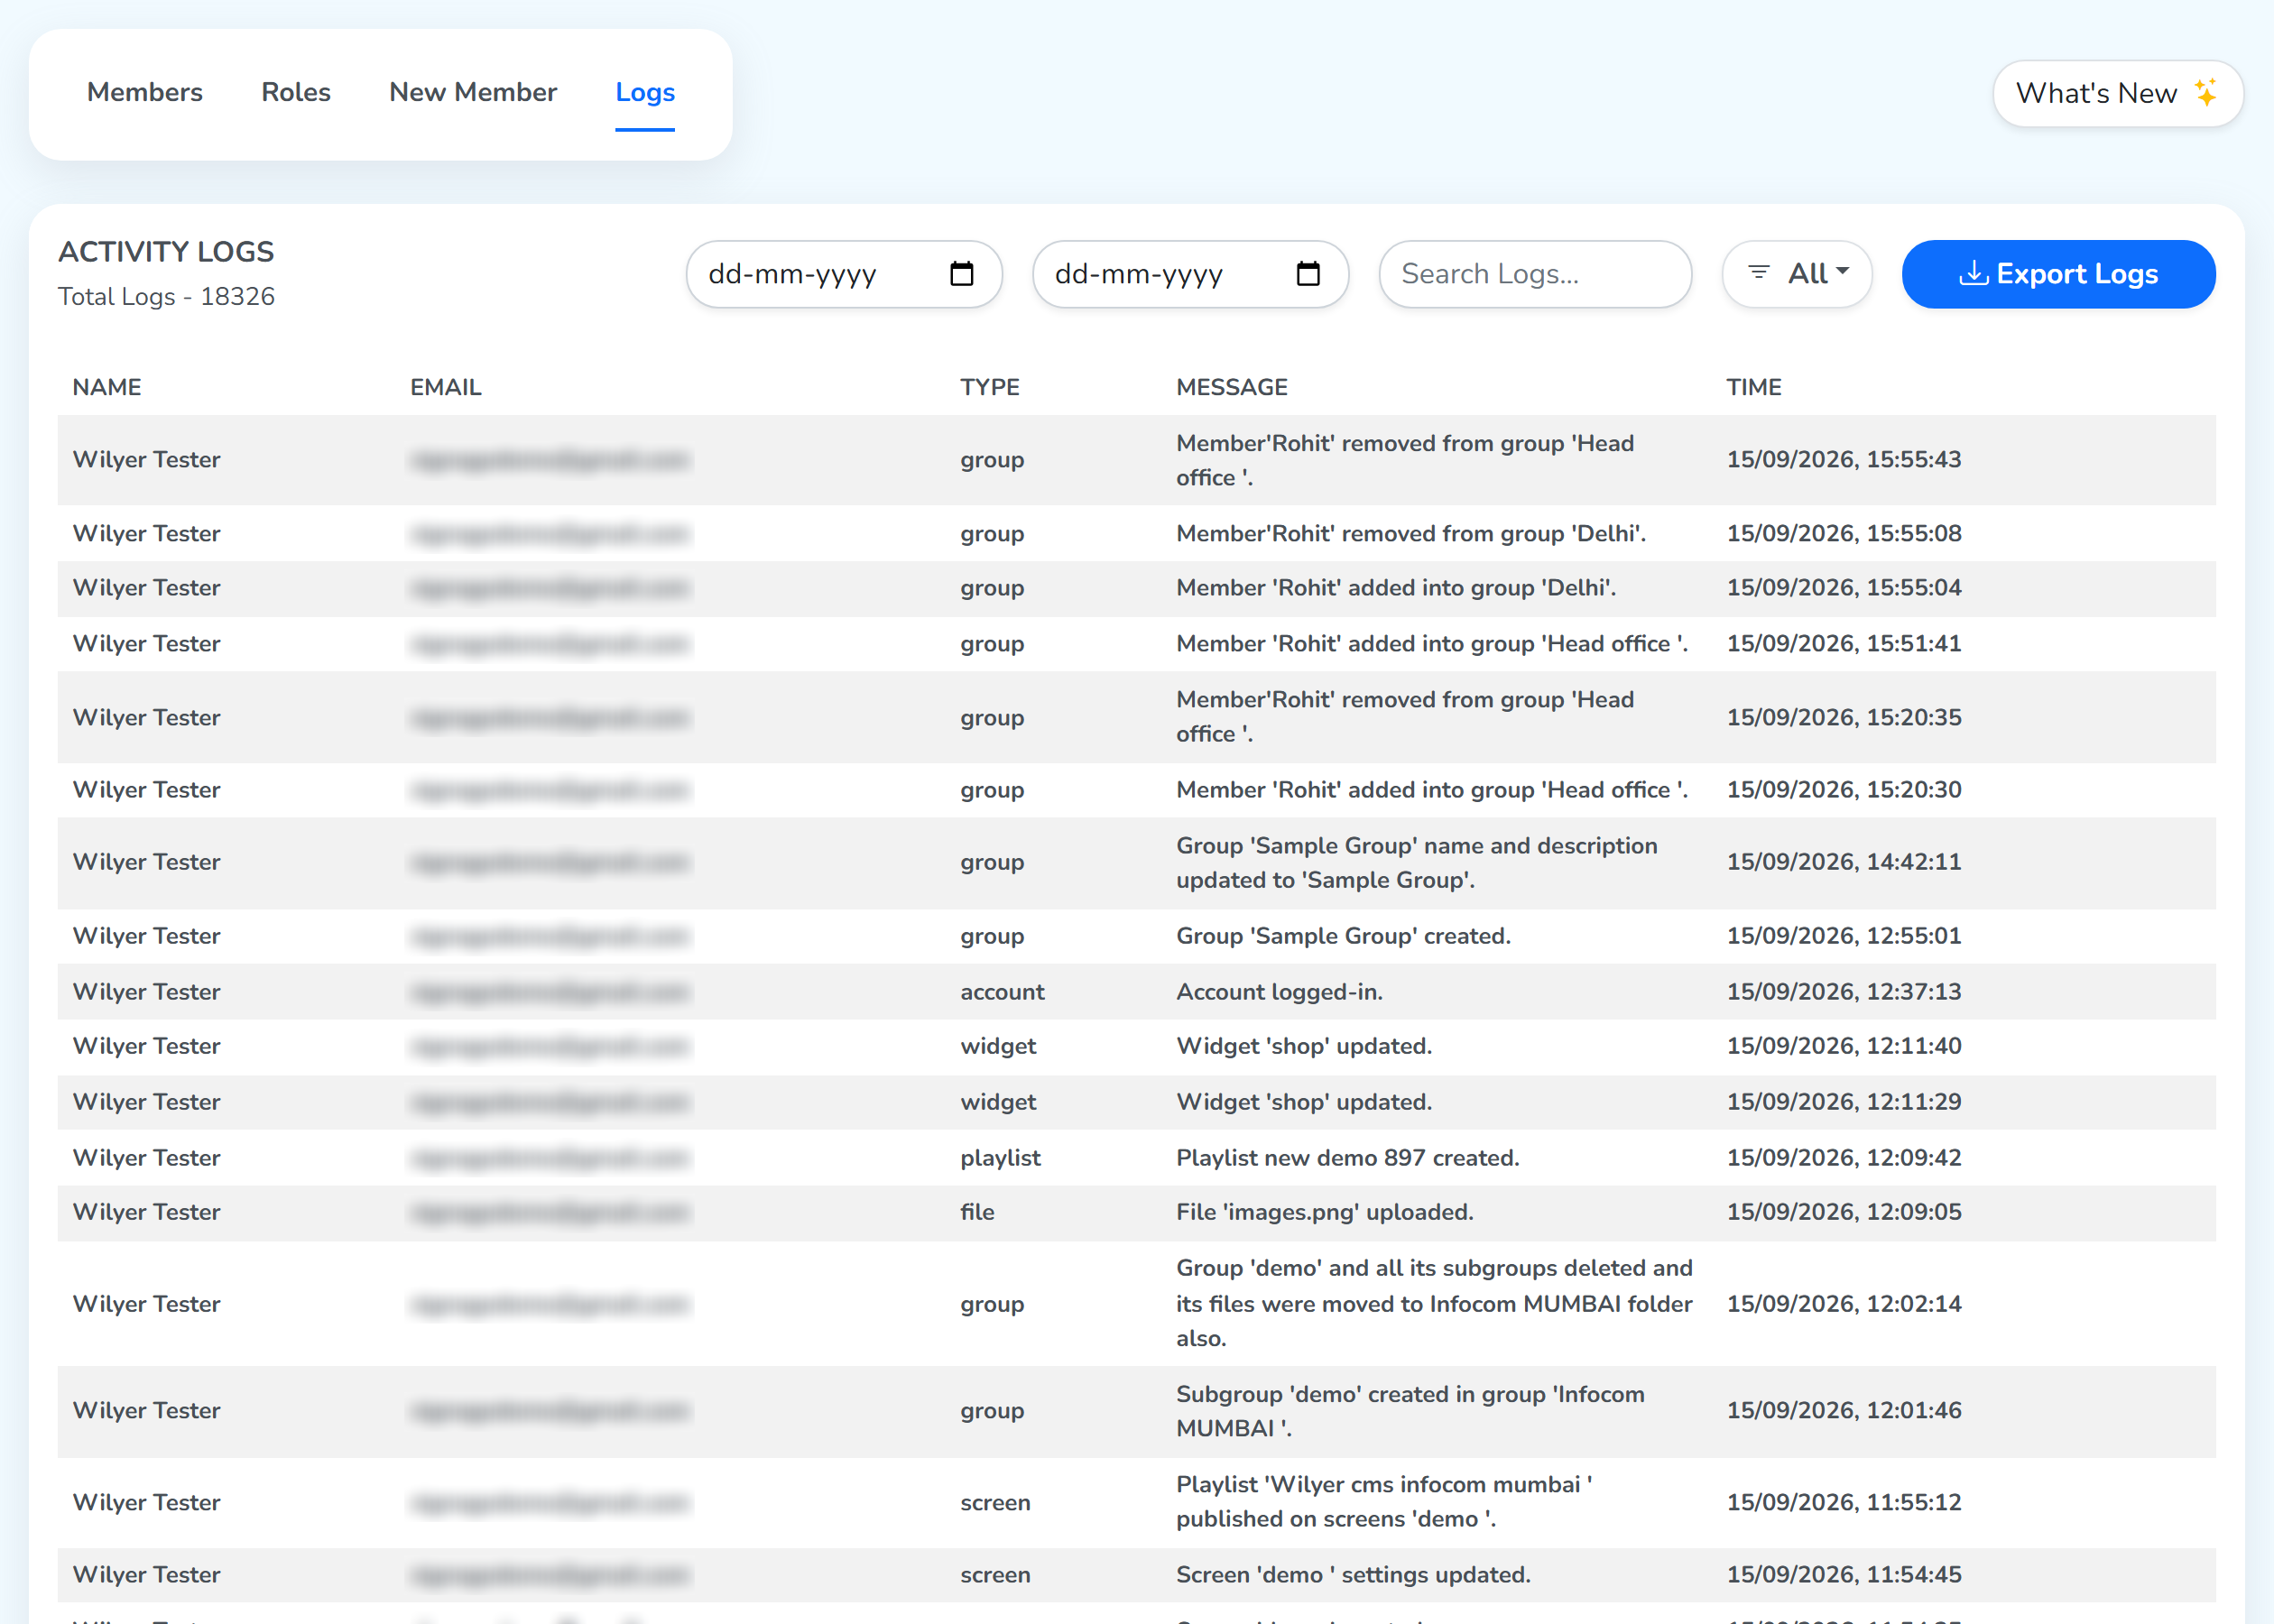The height and width of the screenshot is (1624, 2274).
Task: Click timestamp 15/09/2026, 14:42:11
Action: tap(1844, 862)
